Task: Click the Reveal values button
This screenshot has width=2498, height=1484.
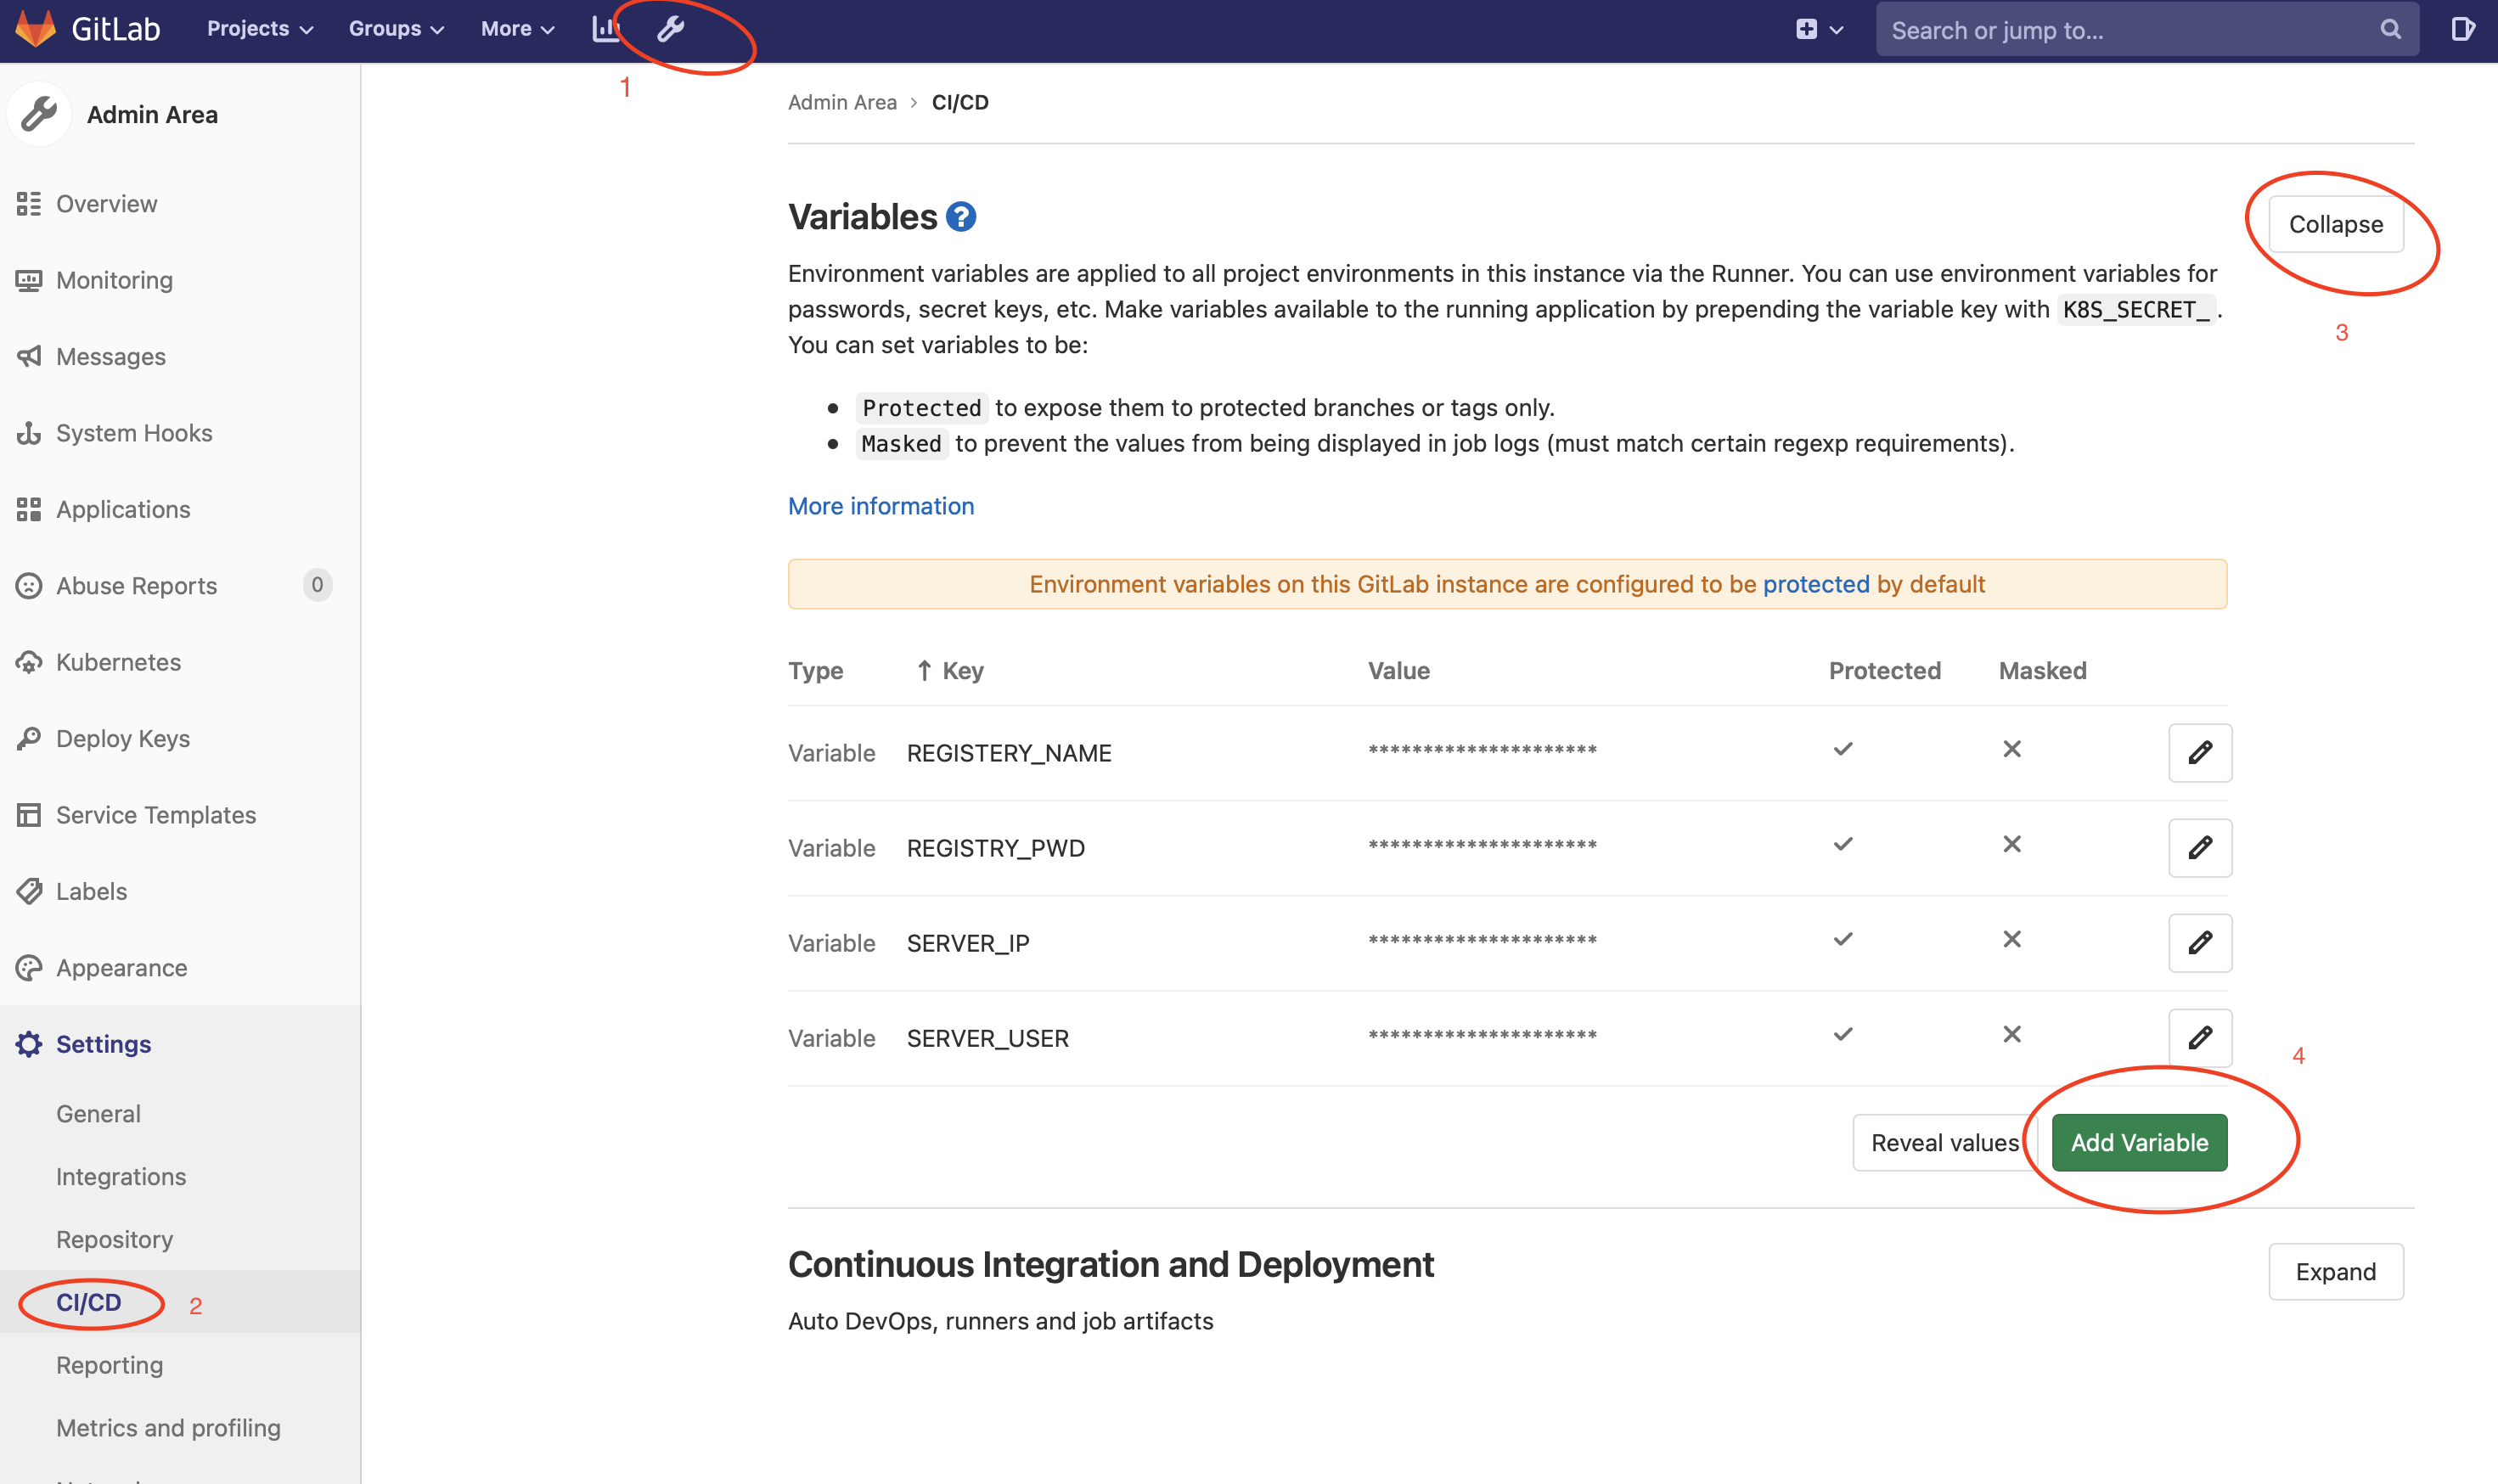Action: click(x=1945, y=1143)
